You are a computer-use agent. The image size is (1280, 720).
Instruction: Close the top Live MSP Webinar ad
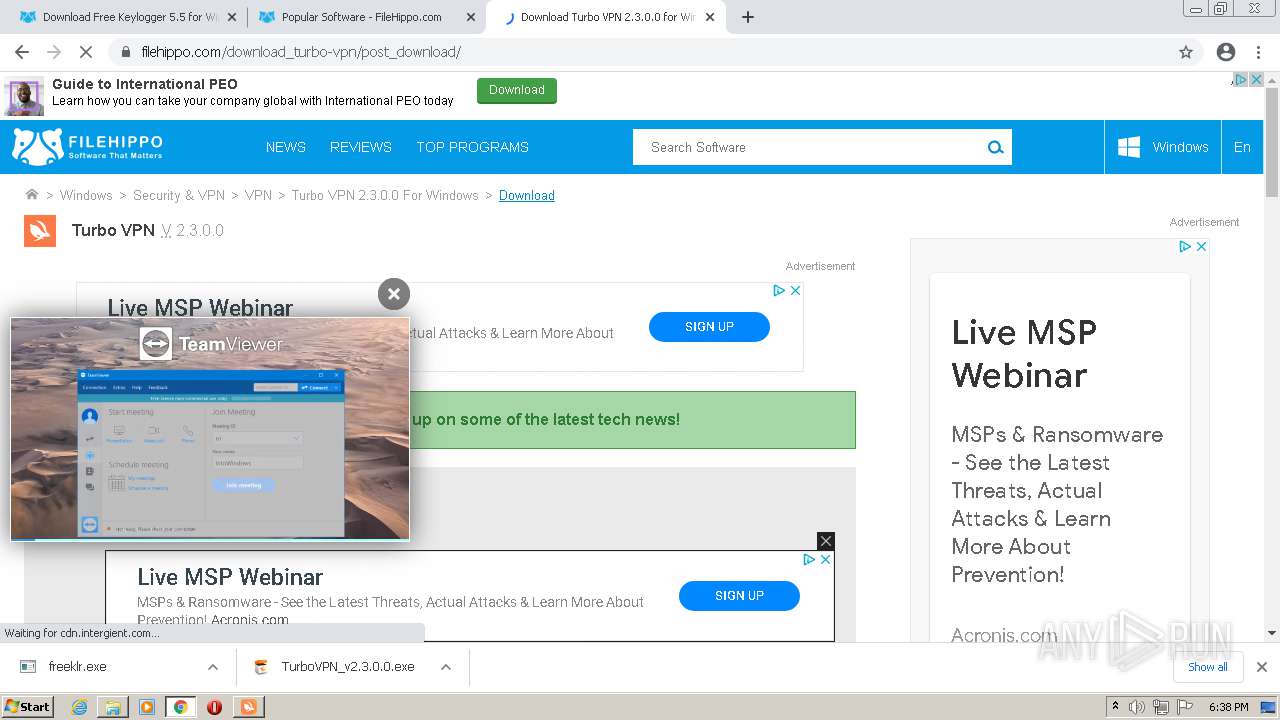click(x=796, y=290)
